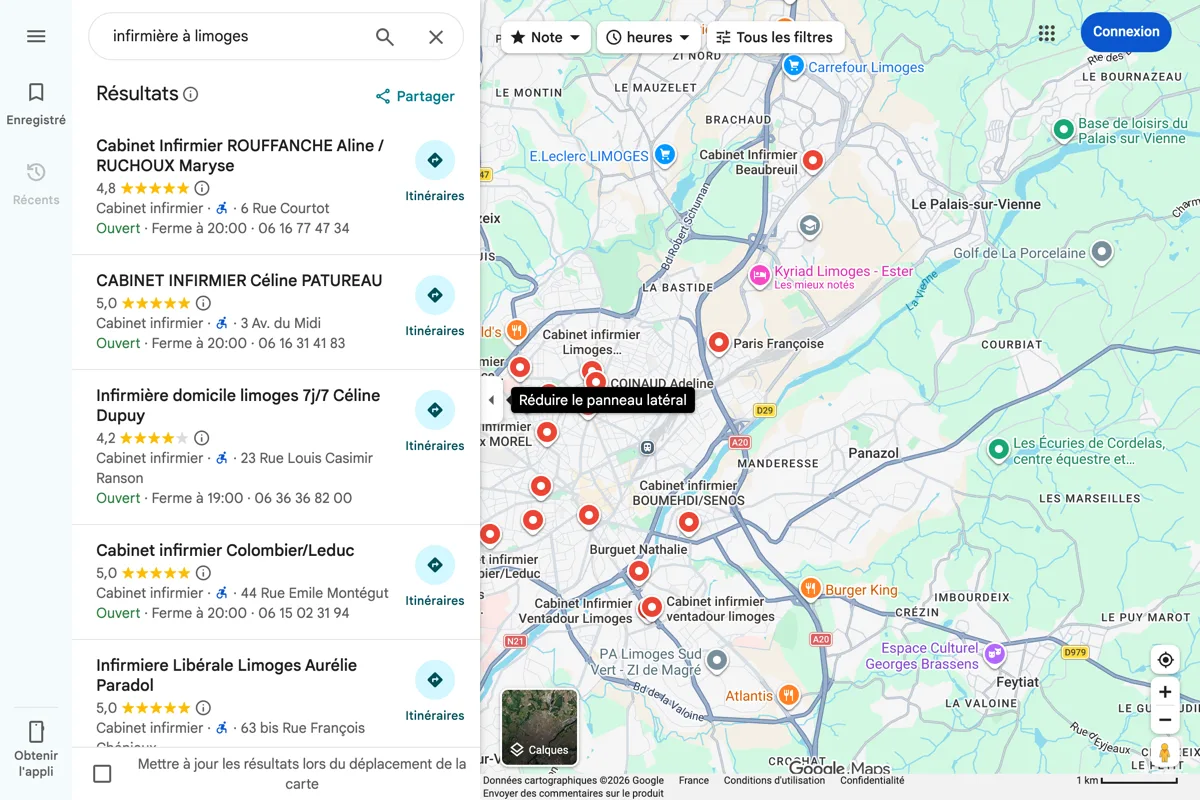
Task: Click rating info icon for ROUFFANCHE cabinet
Action: click(202, 188)
